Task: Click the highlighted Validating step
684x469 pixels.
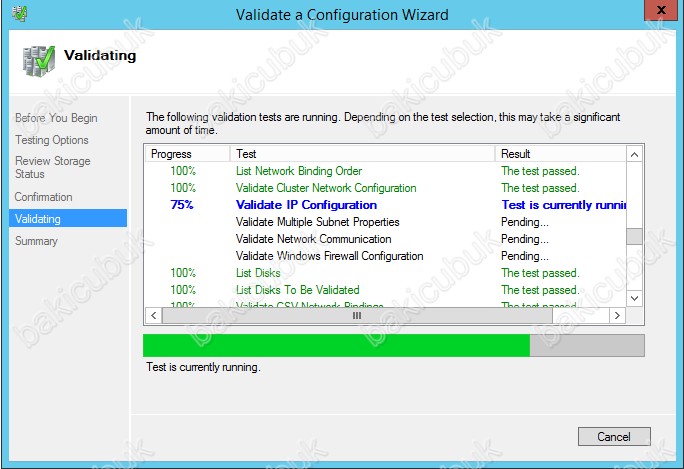Action: (x=38, y=218)
